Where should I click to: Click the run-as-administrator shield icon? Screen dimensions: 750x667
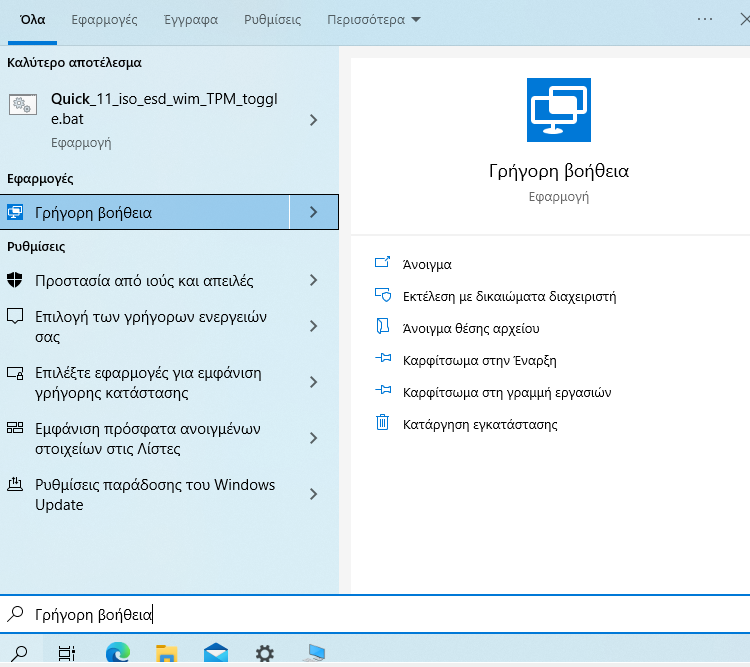point(383,295)
